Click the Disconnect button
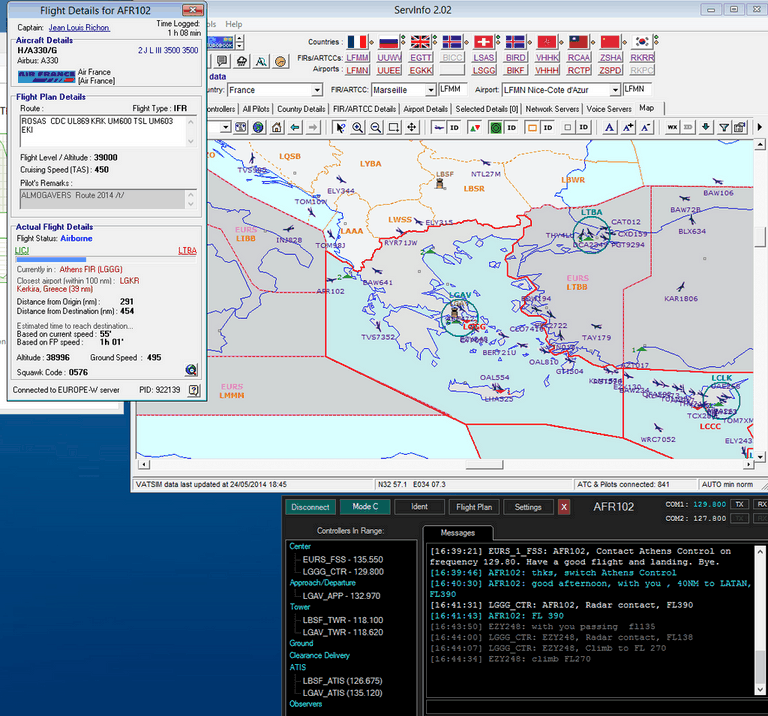This screenshot has height=716, width=768. click(310, 507)
